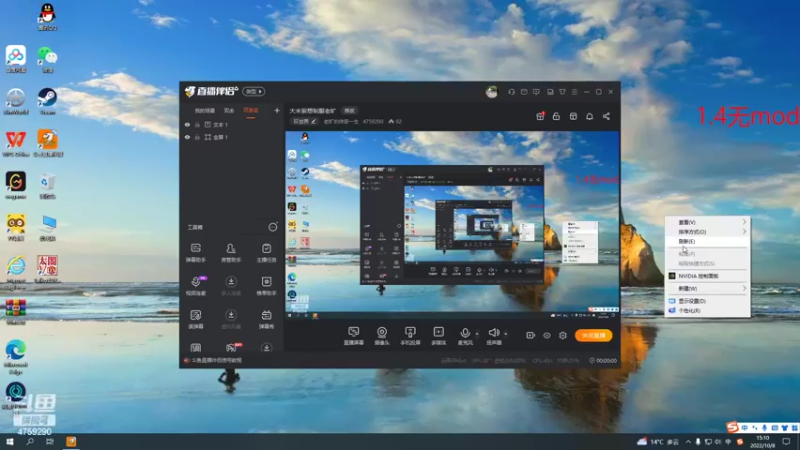This screenshot has width=800, height=450.
Task: Add a new scene with plus icon
Action: [277, 110]
